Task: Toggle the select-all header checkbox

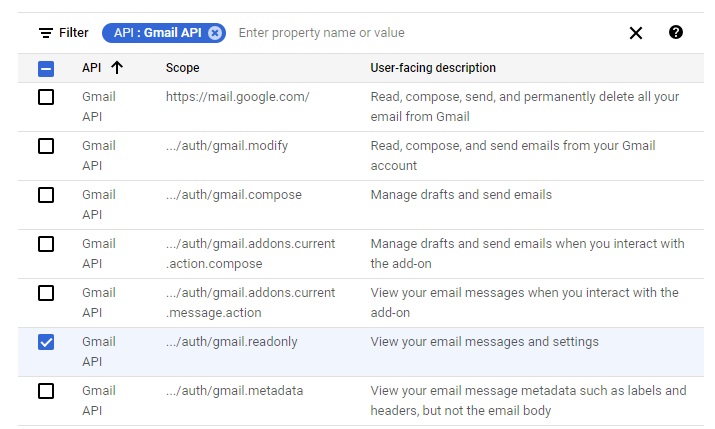Action: click(46, 69)
